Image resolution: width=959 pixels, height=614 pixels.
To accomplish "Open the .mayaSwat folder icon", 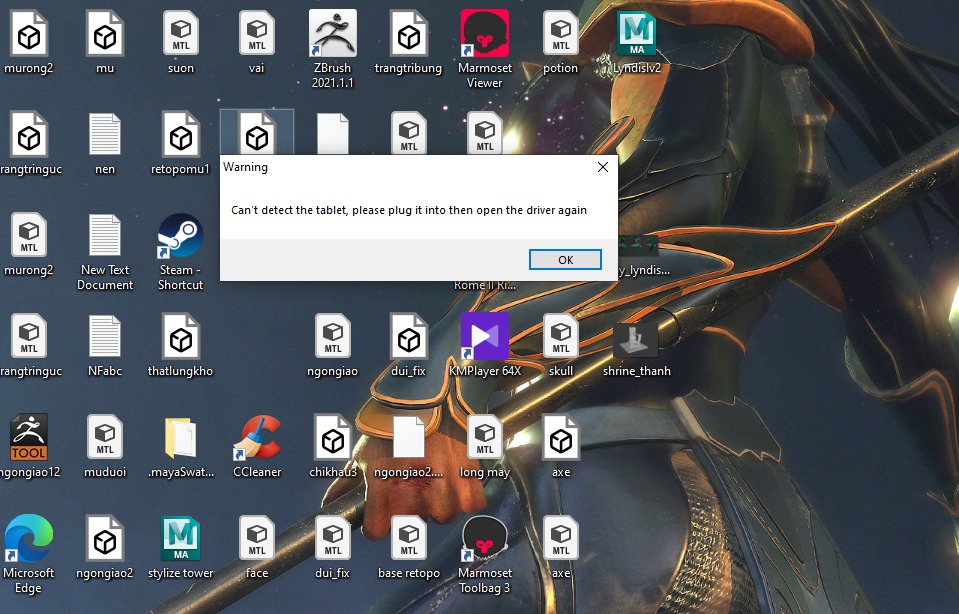I will pos(180,439).
